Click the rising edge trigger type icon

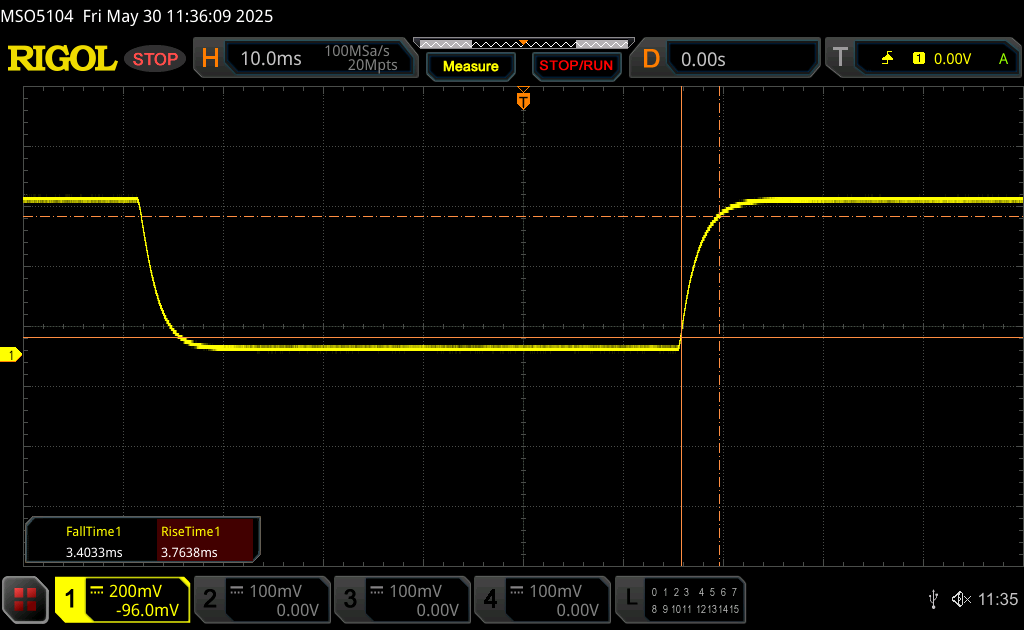pos(887,59)
